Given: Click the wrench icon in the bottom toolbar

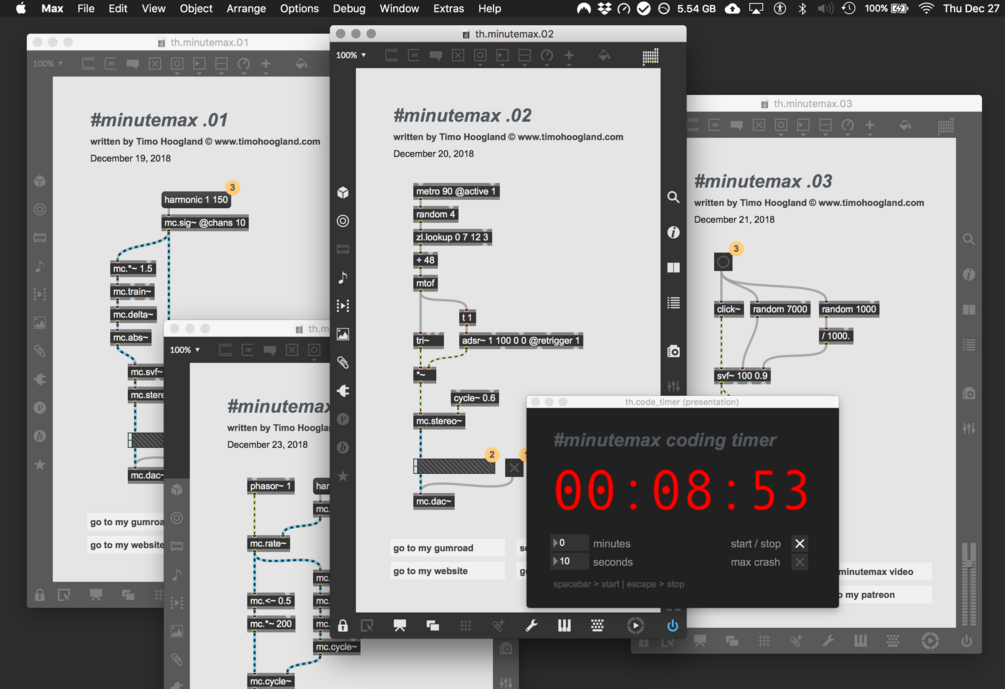Looking at the screenshot, I should coord(531,625).
